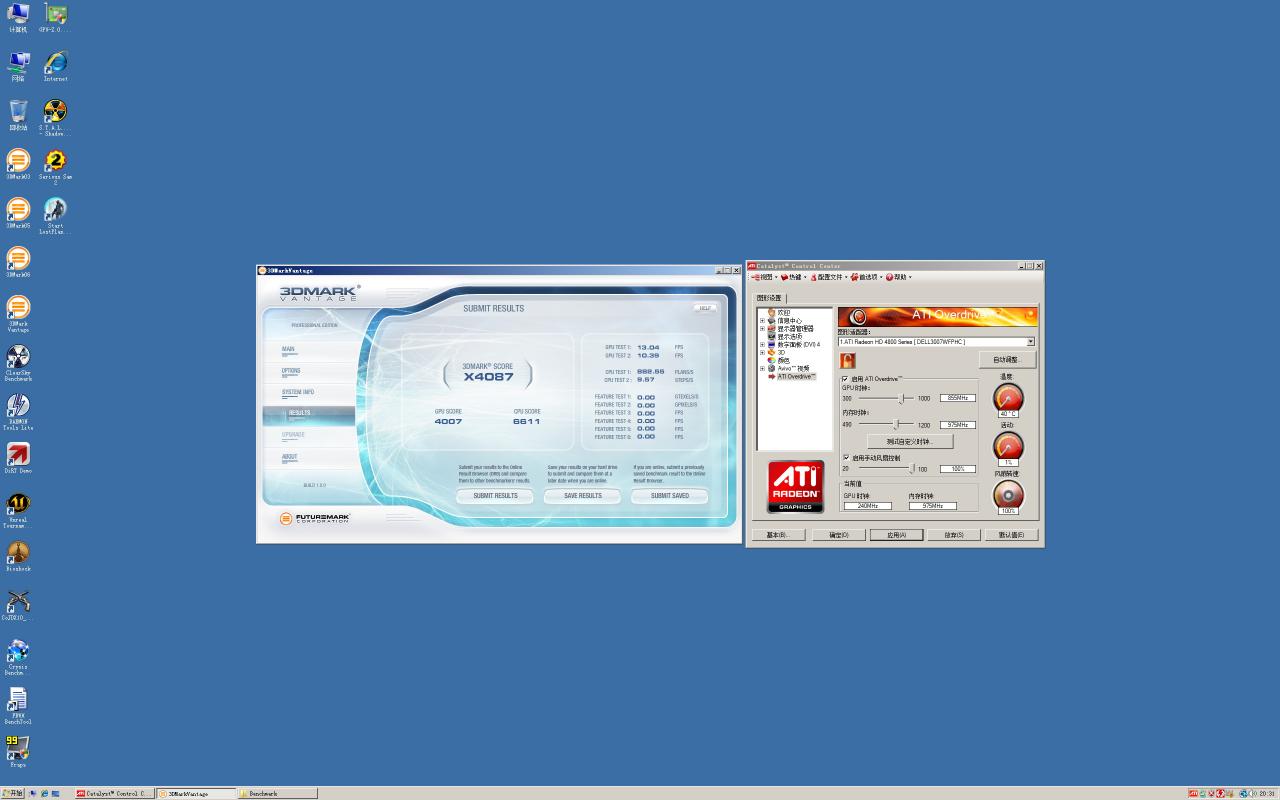
Task: Open the Profiles menu in Catalyst
Action: tap(829, 277)
